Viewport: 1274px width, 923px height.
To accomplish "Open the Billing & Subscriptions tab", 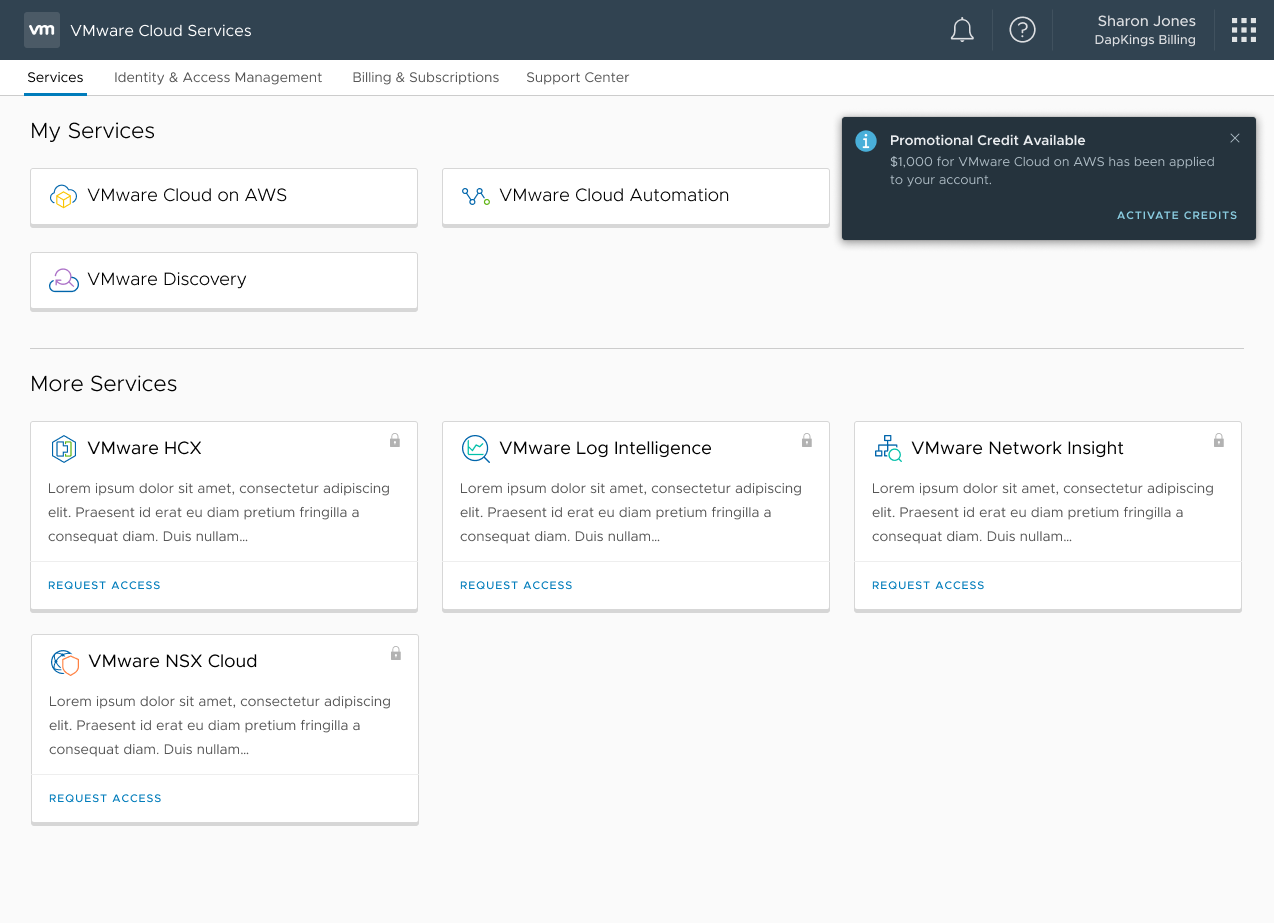I will tap(425, 77).
